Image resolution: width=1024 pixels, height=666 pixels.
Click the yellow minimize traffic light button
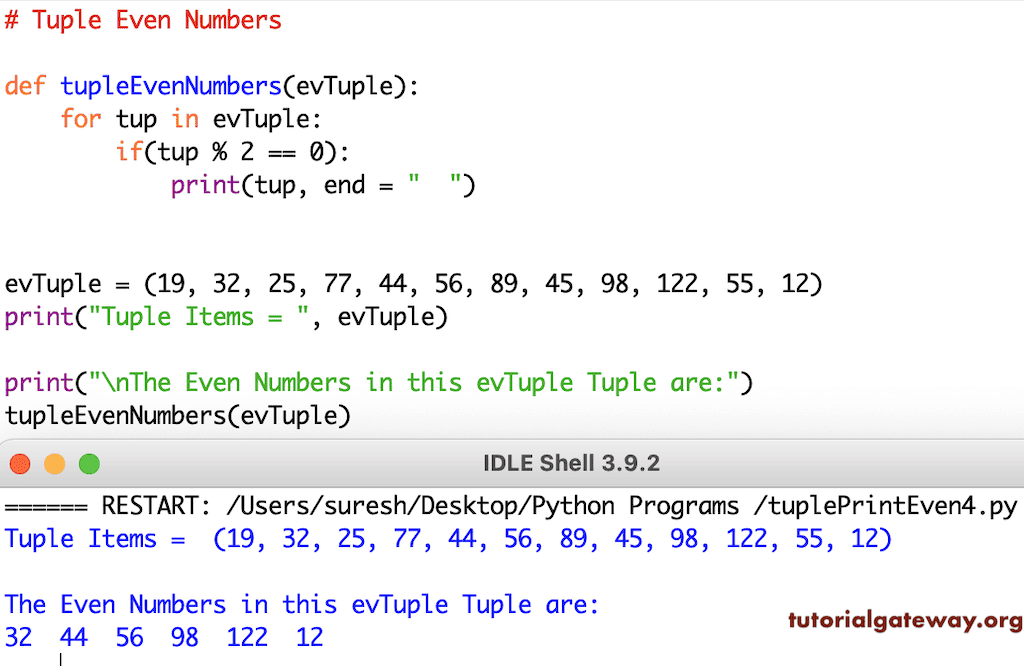(x=55, y=463)
